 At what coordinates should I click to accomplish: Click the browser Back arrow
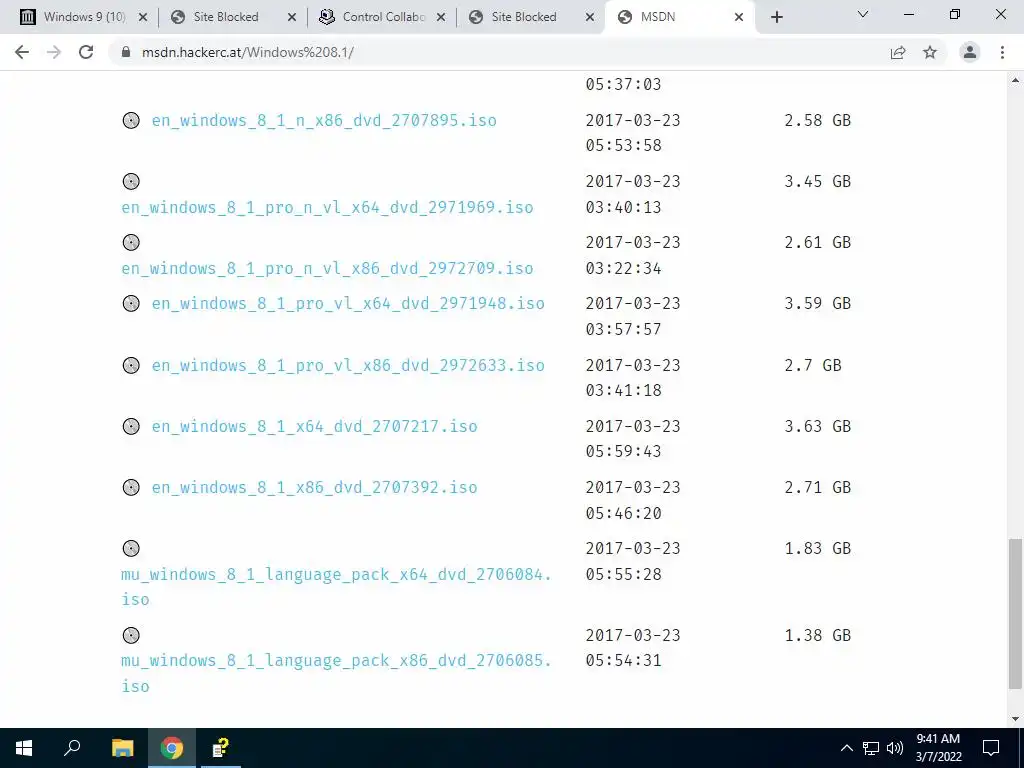tap(22, 52)
